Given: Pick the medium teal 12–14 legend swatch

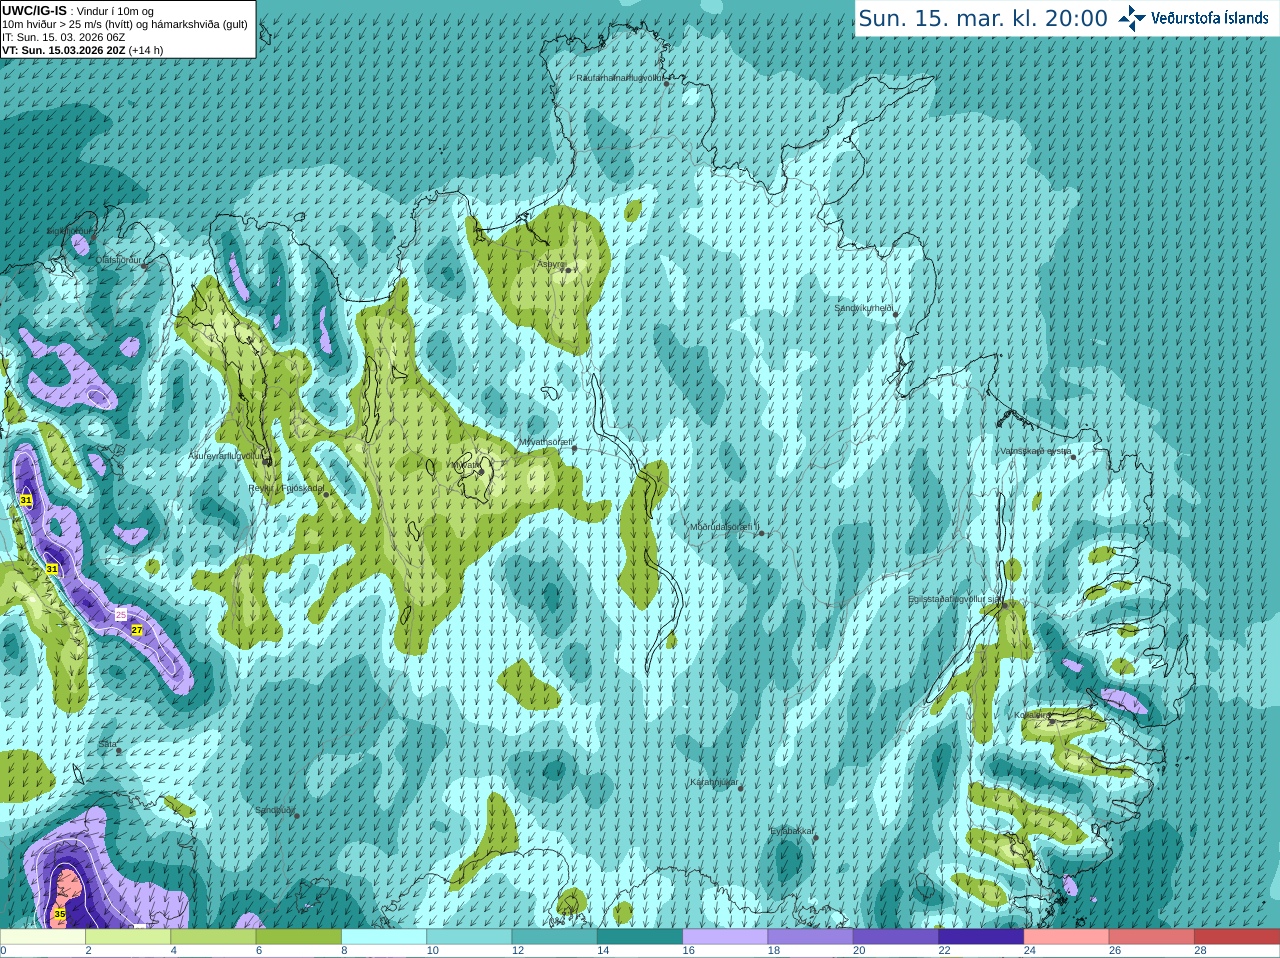Looking at the screenshot, I should (x=554, y=937).
